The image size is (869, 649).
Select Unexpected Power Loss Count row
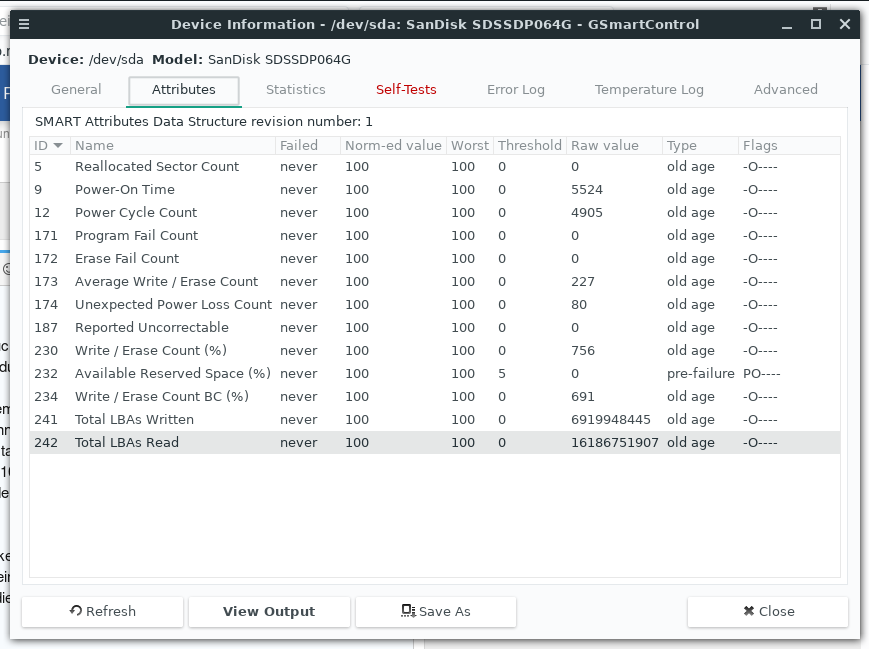click(435, 304)
